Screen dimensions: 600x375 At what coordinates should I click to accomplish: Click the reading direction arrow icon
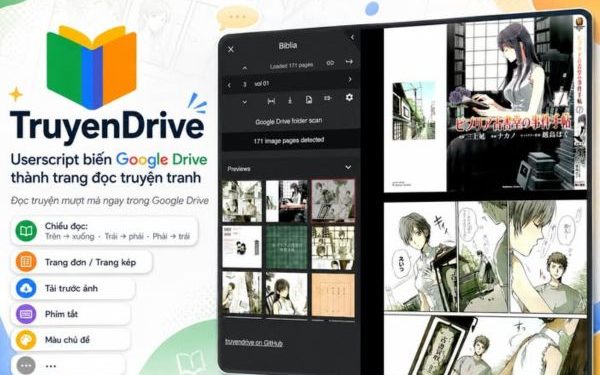coord(349,61)
